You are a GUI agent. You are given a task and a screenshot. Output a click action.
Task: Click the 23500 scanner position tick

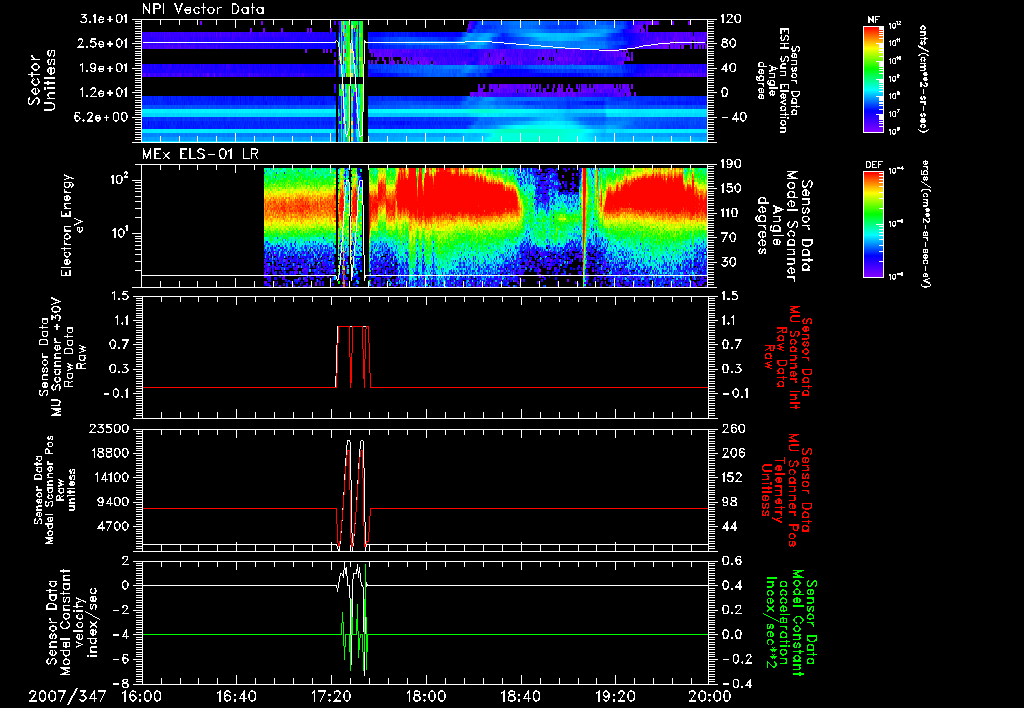point(110,428)
